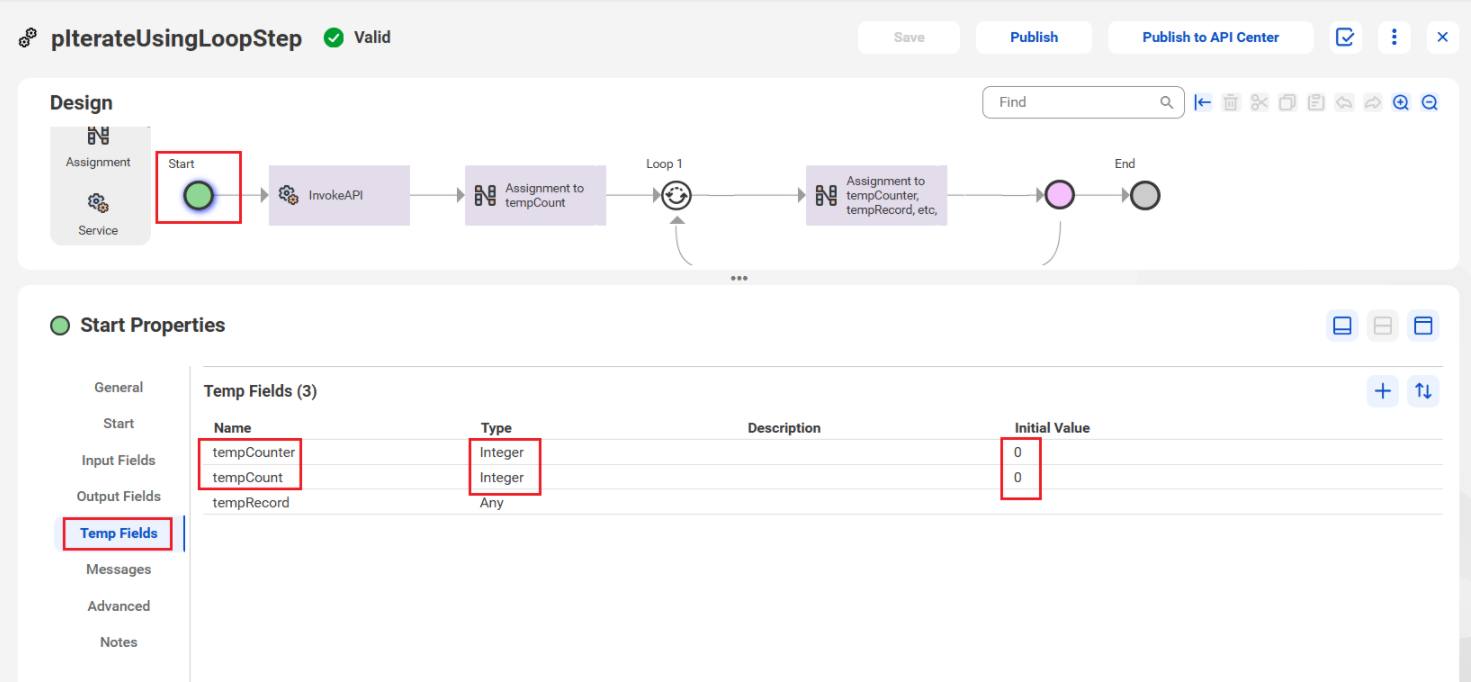This screenshot has height=682, width=1471.
Task: Open the Temp Fields tab
Action: click(x=119, y=533)
